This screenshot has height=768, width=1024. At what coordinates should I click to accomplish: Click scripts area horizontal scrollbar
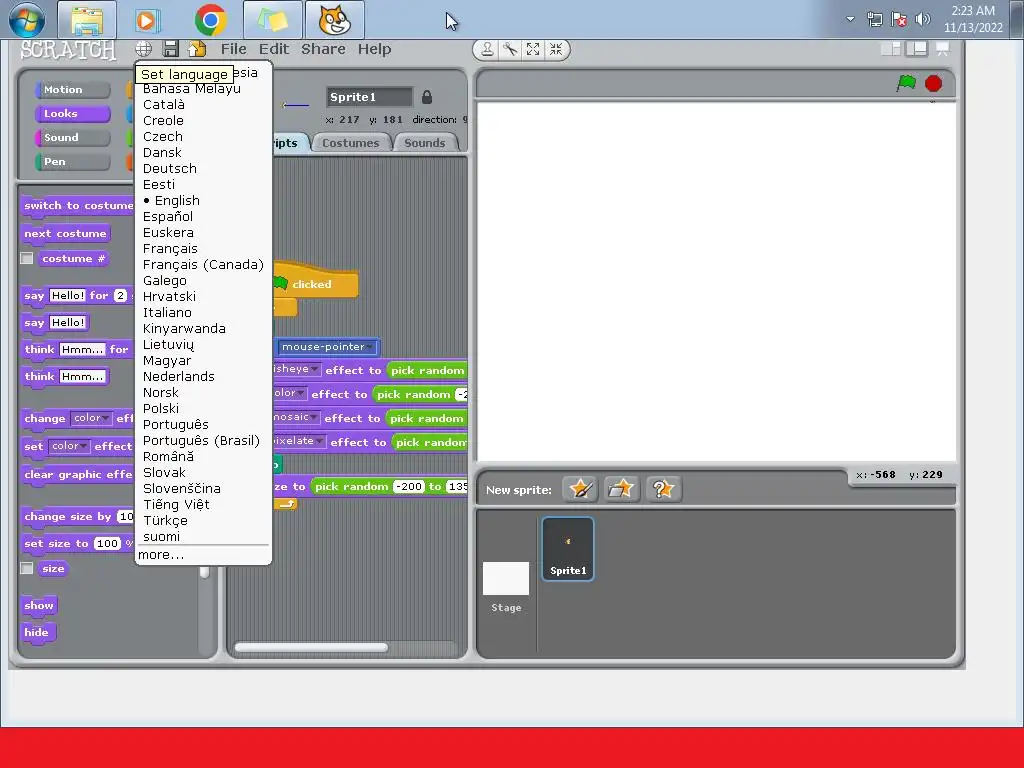point(312,648)
